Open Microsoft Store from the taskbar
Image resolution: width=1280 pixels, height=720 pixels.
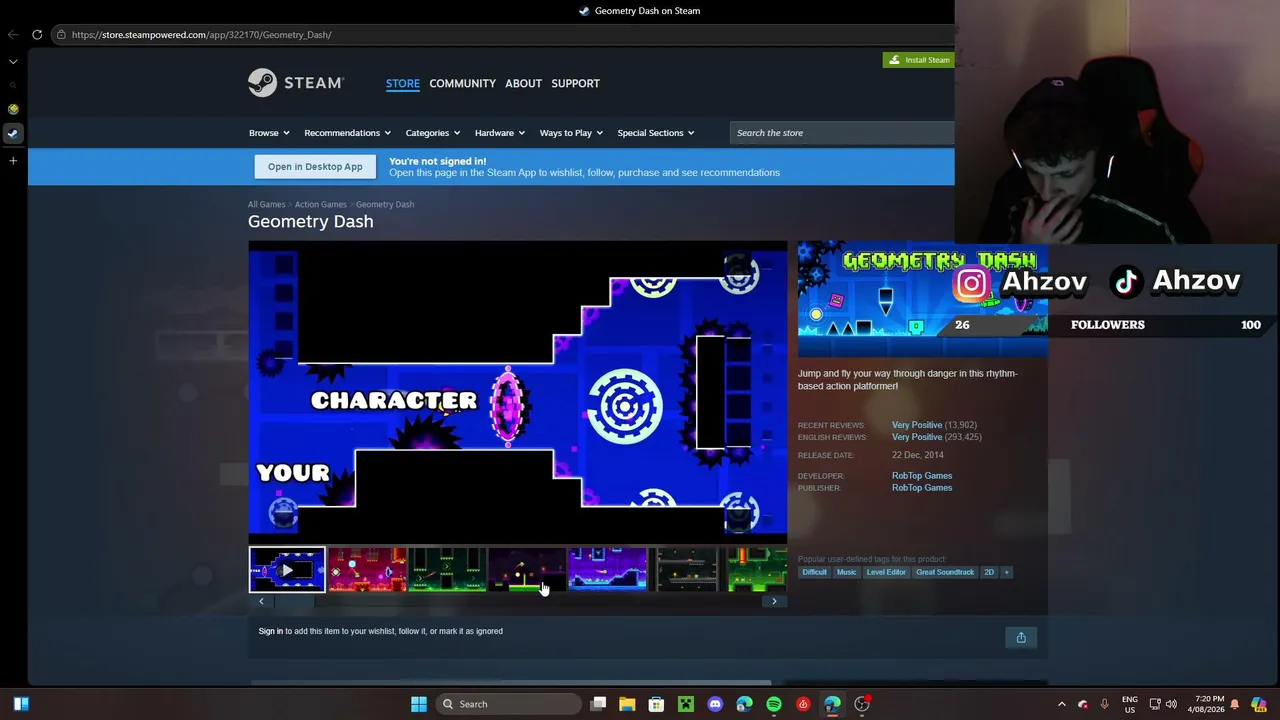pyautogui.click(x=656, y=704)
